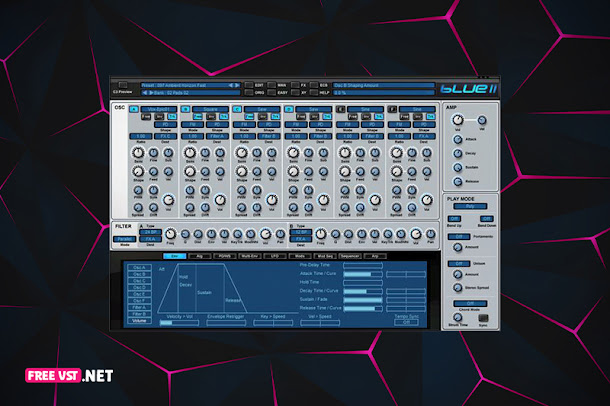Open oscillator B FM mode dropdown
The image size is (610, 406).
193,124
